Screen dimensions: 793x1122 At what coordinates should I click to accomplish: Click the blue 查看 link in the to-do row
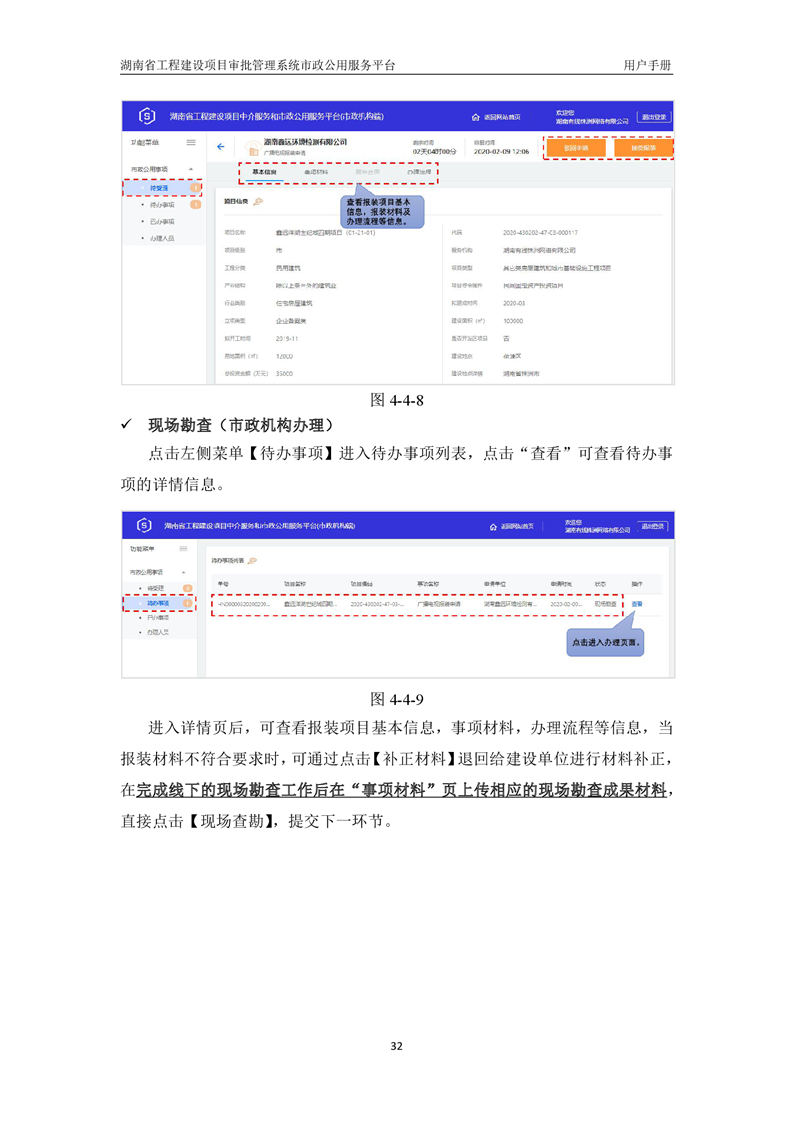(637, 604)
